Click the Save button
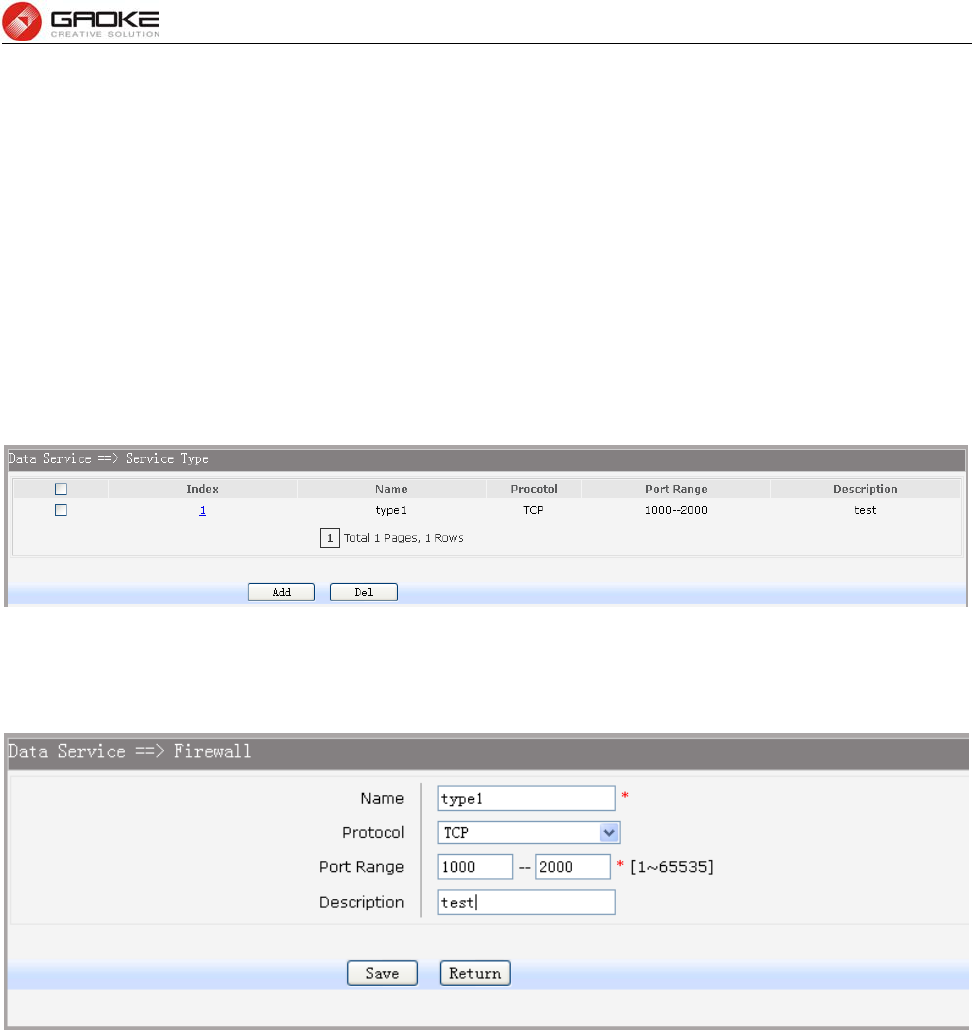 tap(382, 973)
